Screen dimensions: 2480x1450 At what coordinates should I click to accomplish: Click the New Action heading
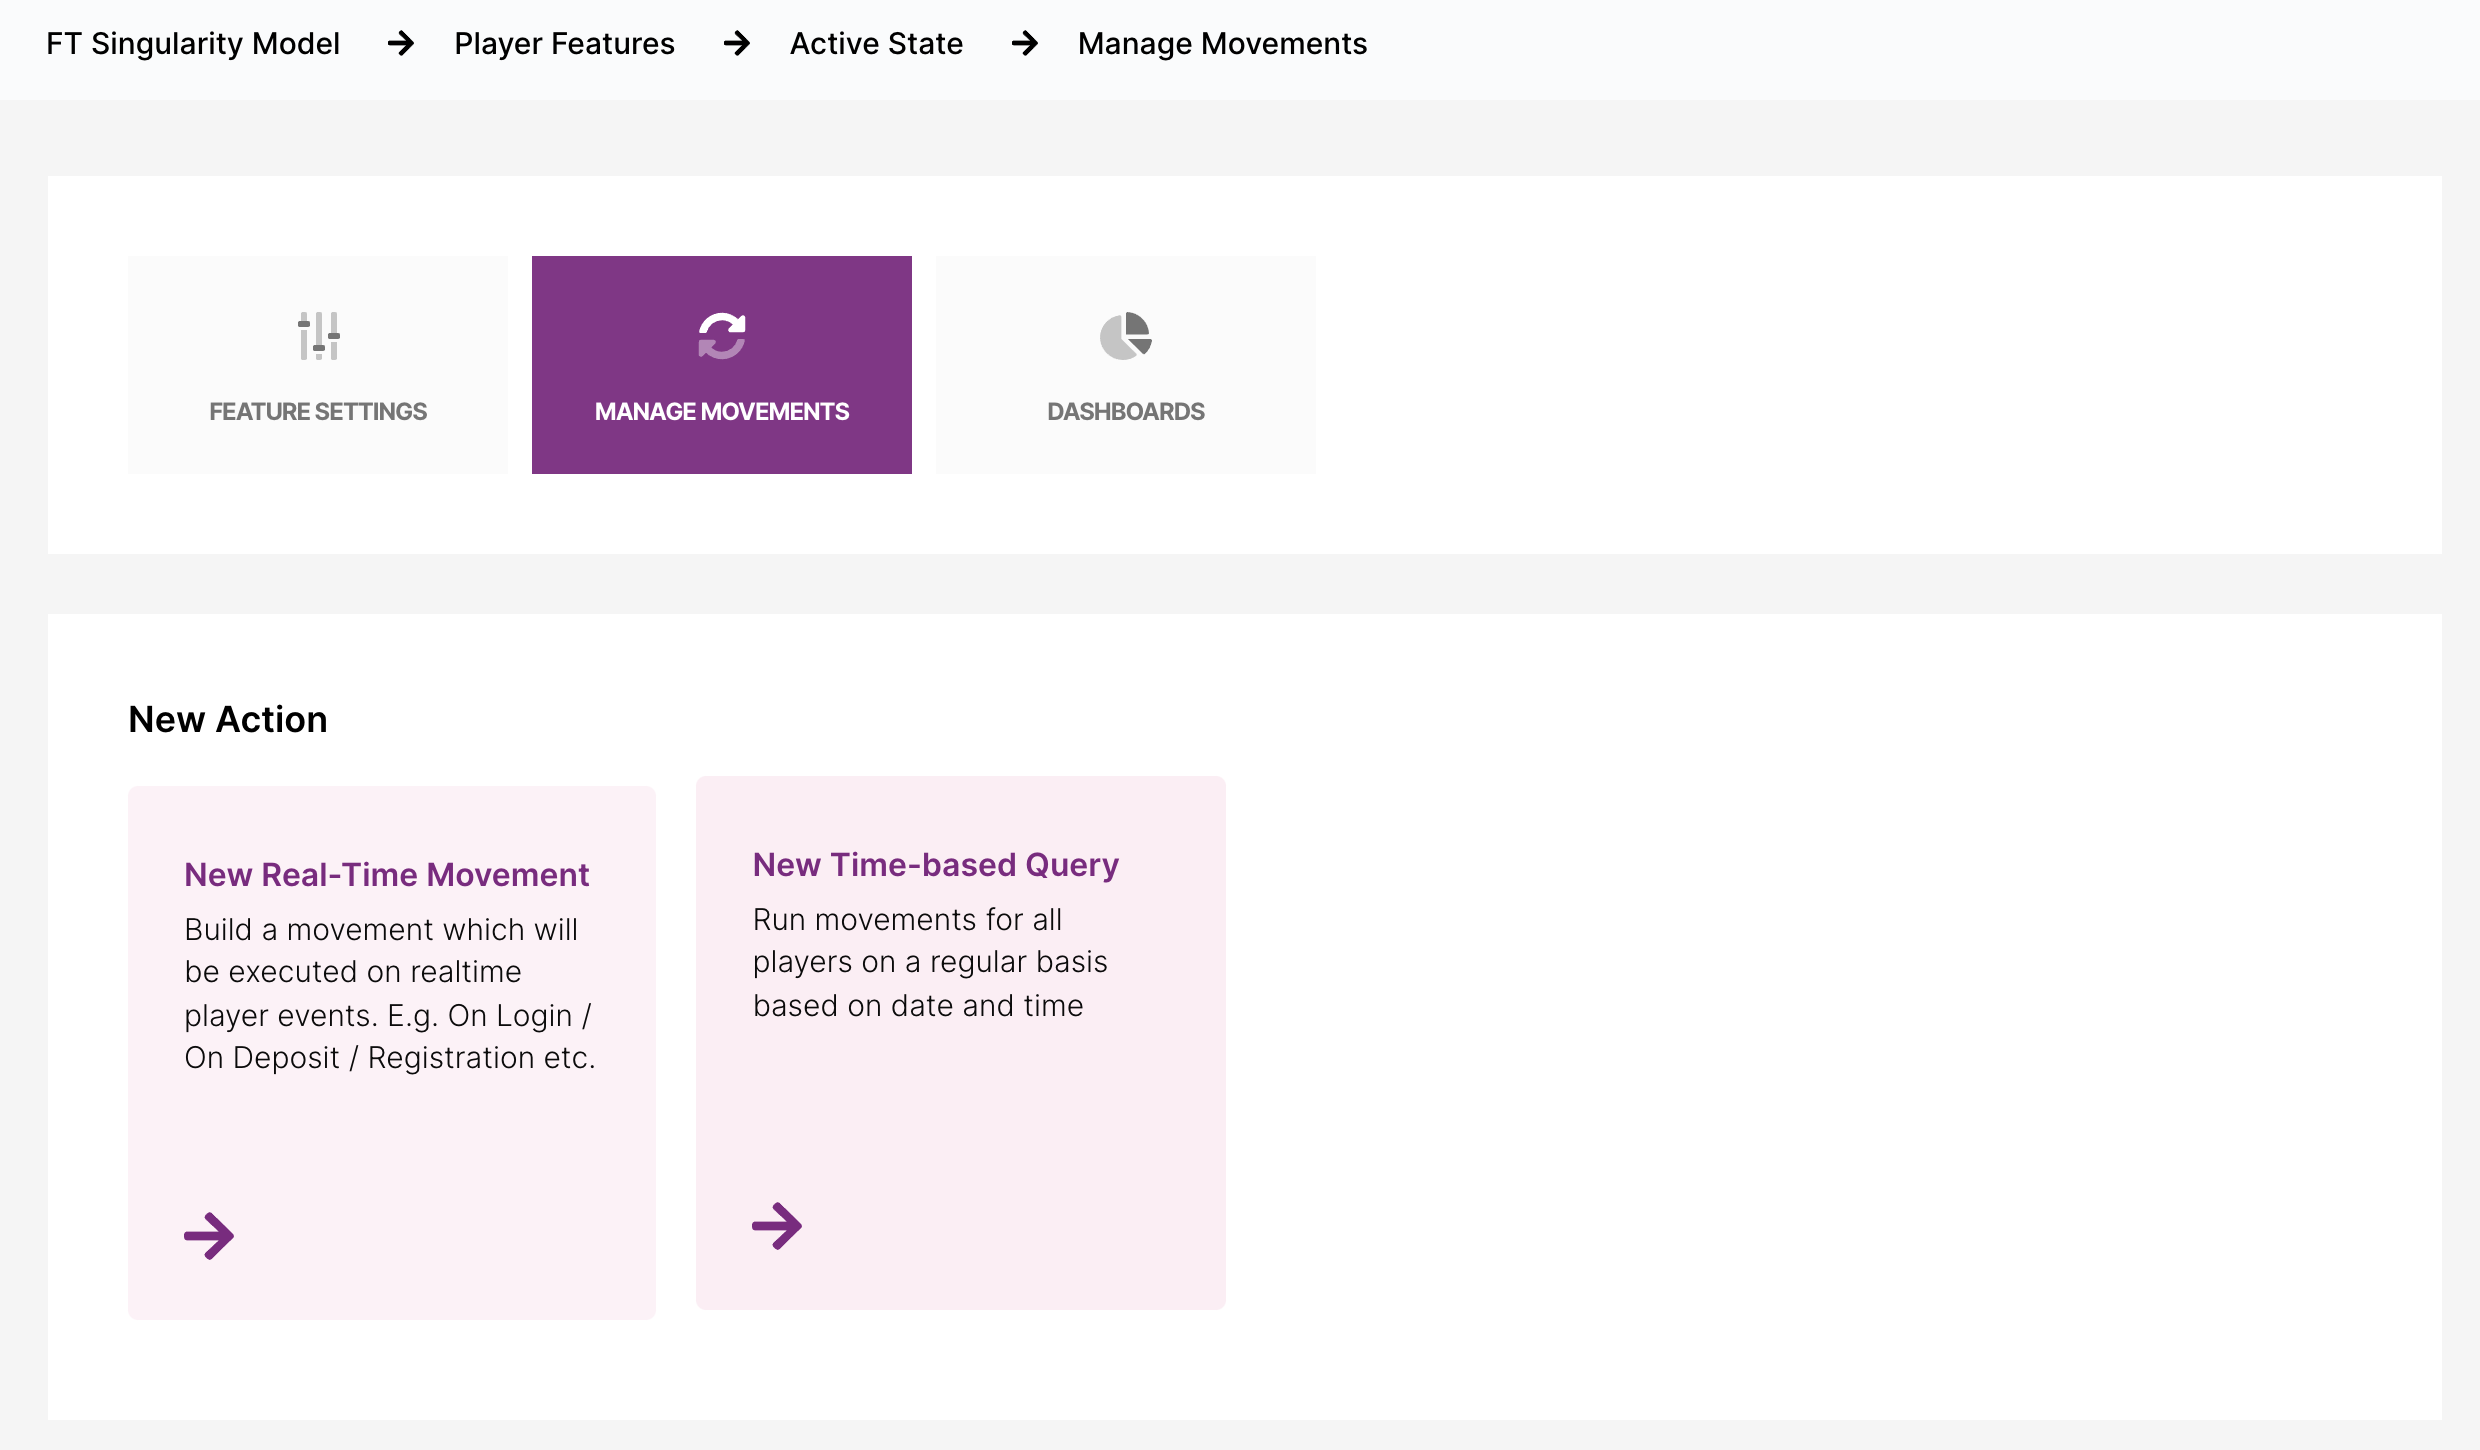pos(228,720)
